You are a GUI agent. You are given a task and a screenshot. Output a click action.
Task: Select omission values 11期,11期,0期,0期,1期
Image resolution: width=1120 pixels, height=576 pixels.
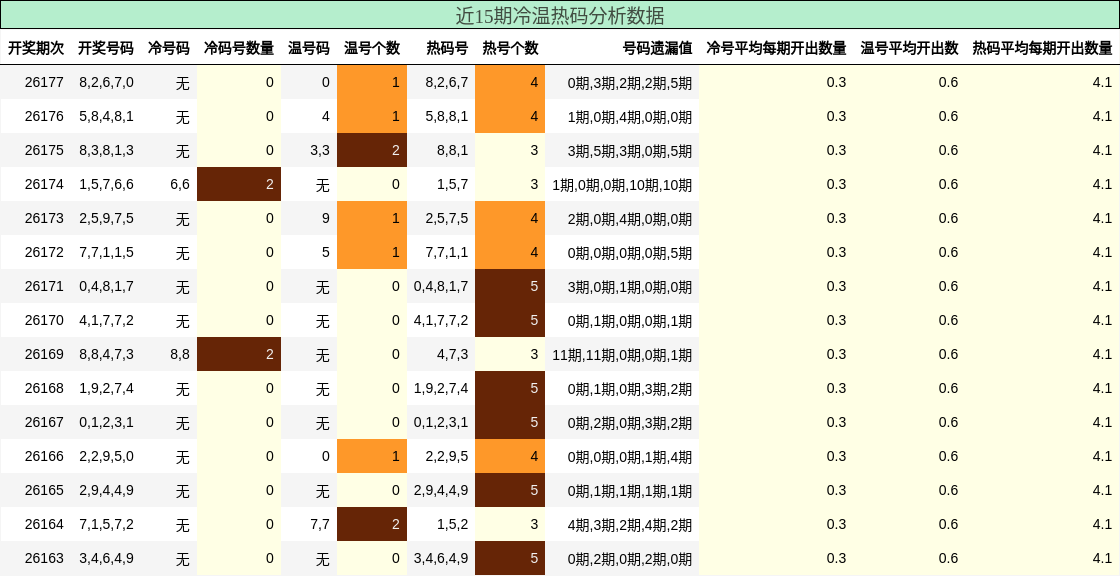click(622, 354)
